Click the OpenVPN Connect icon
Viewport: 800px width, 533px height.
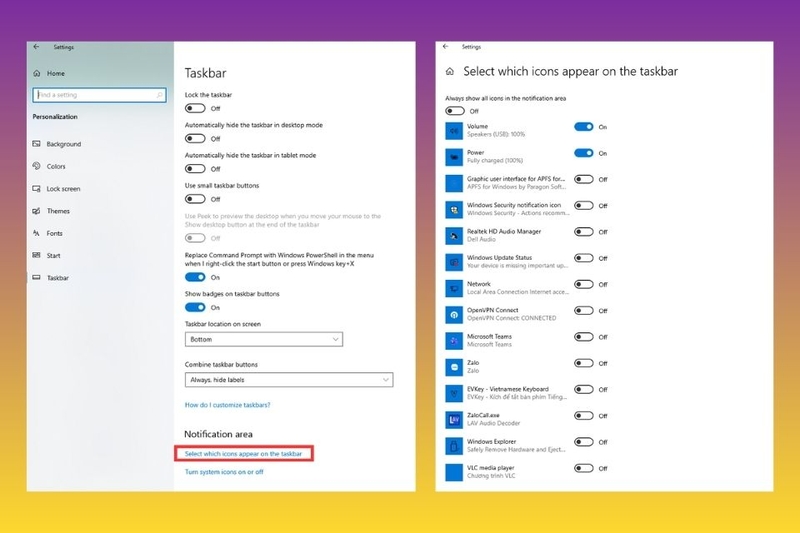[x=454, y=315]
